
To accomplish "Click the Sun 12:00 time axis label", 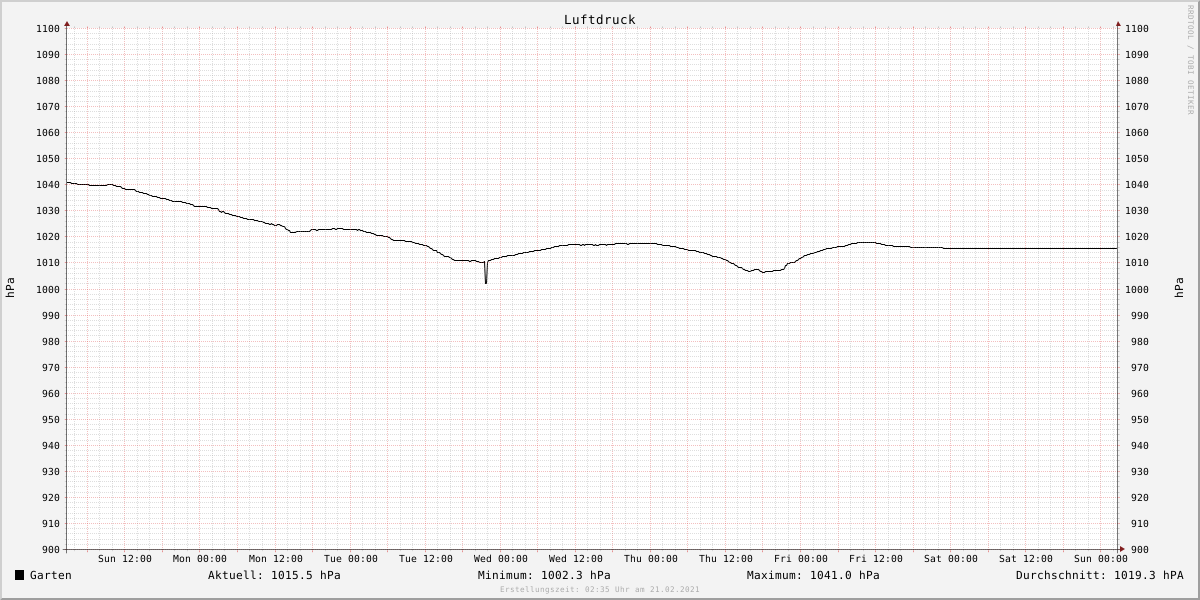I will coord(125,559).
